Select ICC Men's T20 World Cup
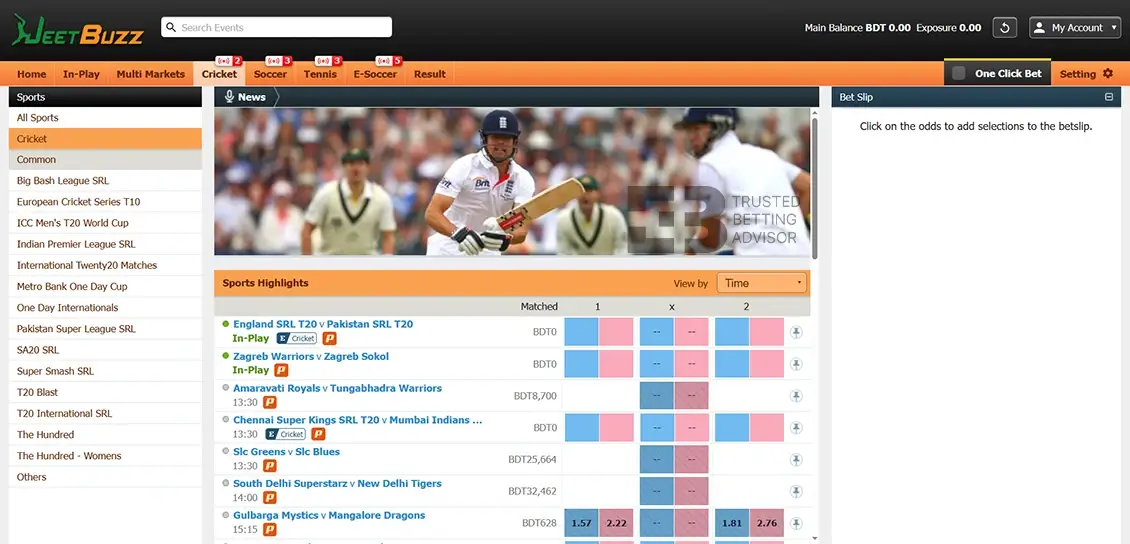This screenshot has height=544, width=1130. point(105,223)
